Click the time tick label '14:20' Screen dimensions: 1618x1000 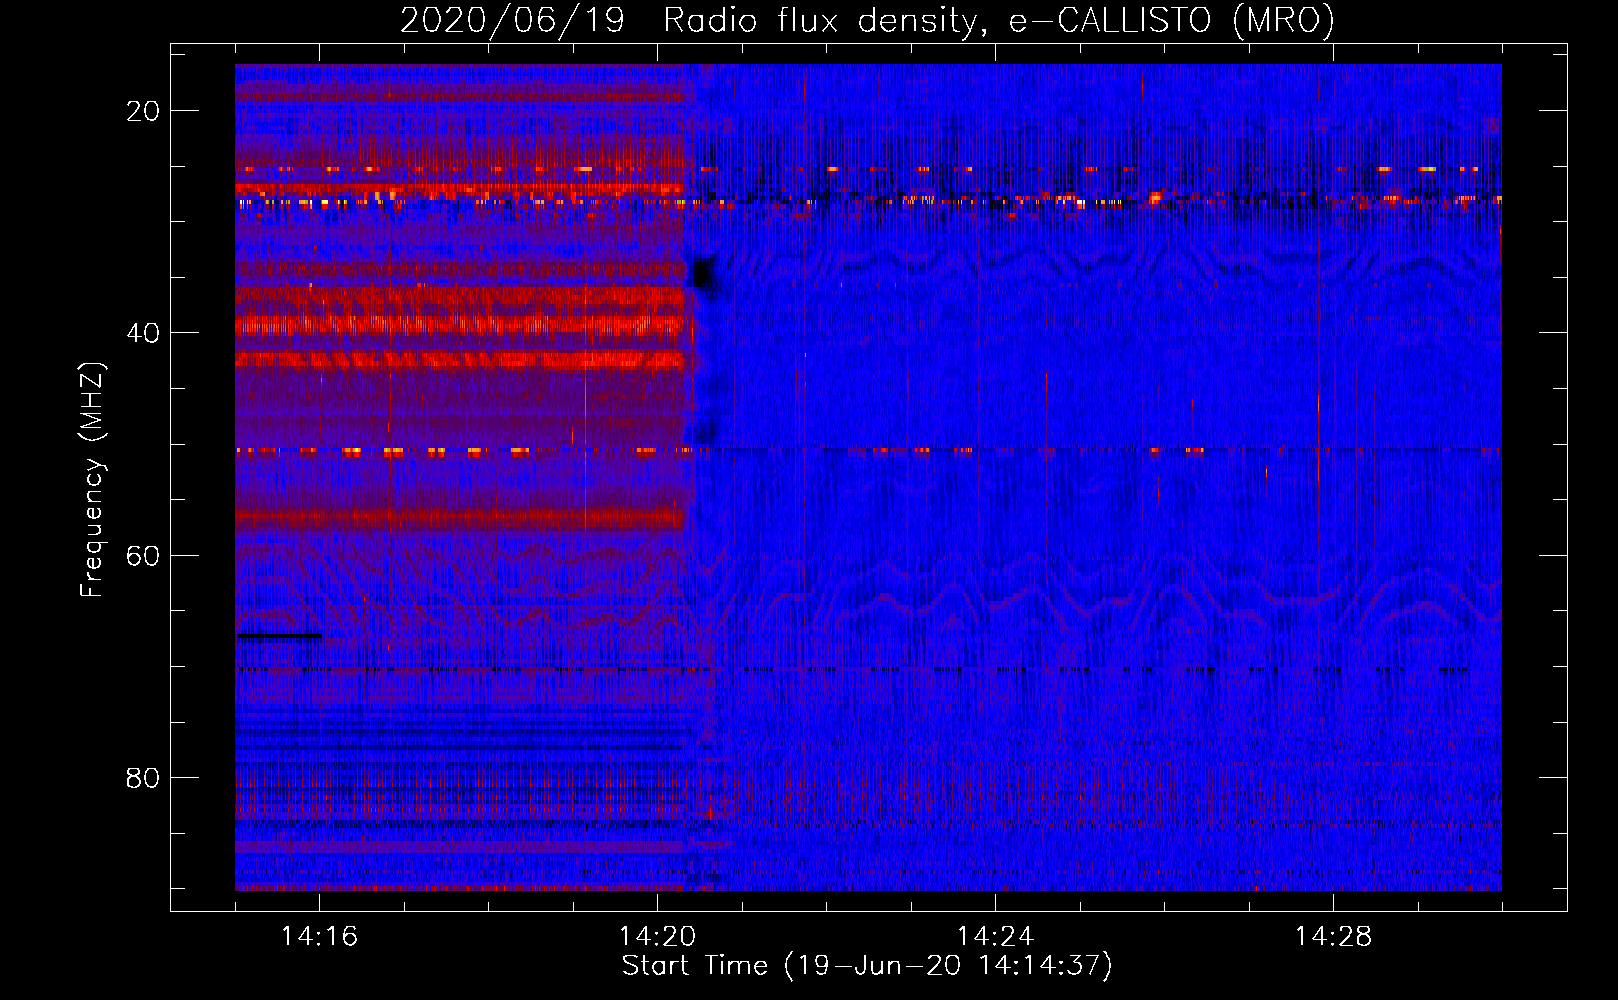tap(657, 937)
